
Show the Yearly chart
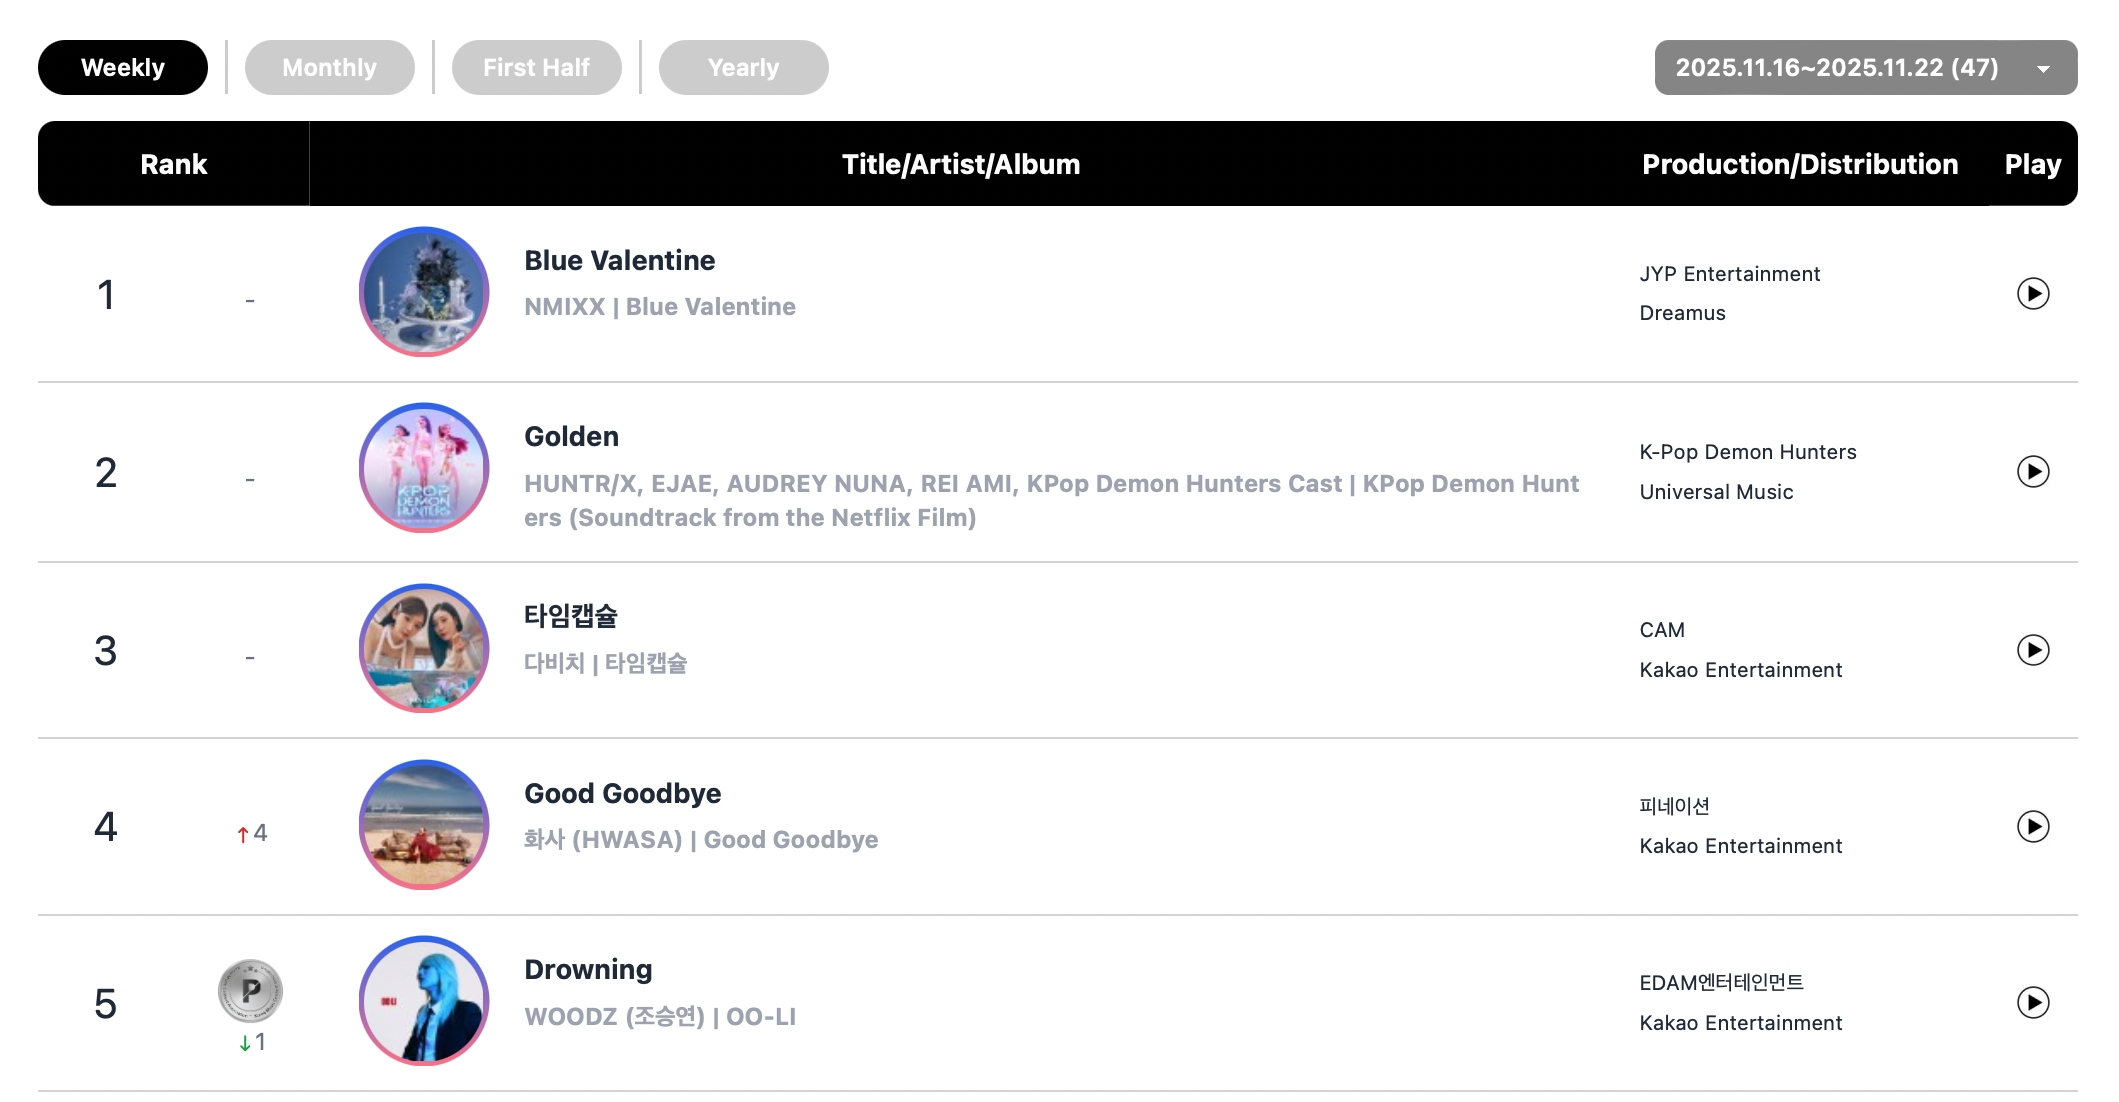(x=743, y=68)
